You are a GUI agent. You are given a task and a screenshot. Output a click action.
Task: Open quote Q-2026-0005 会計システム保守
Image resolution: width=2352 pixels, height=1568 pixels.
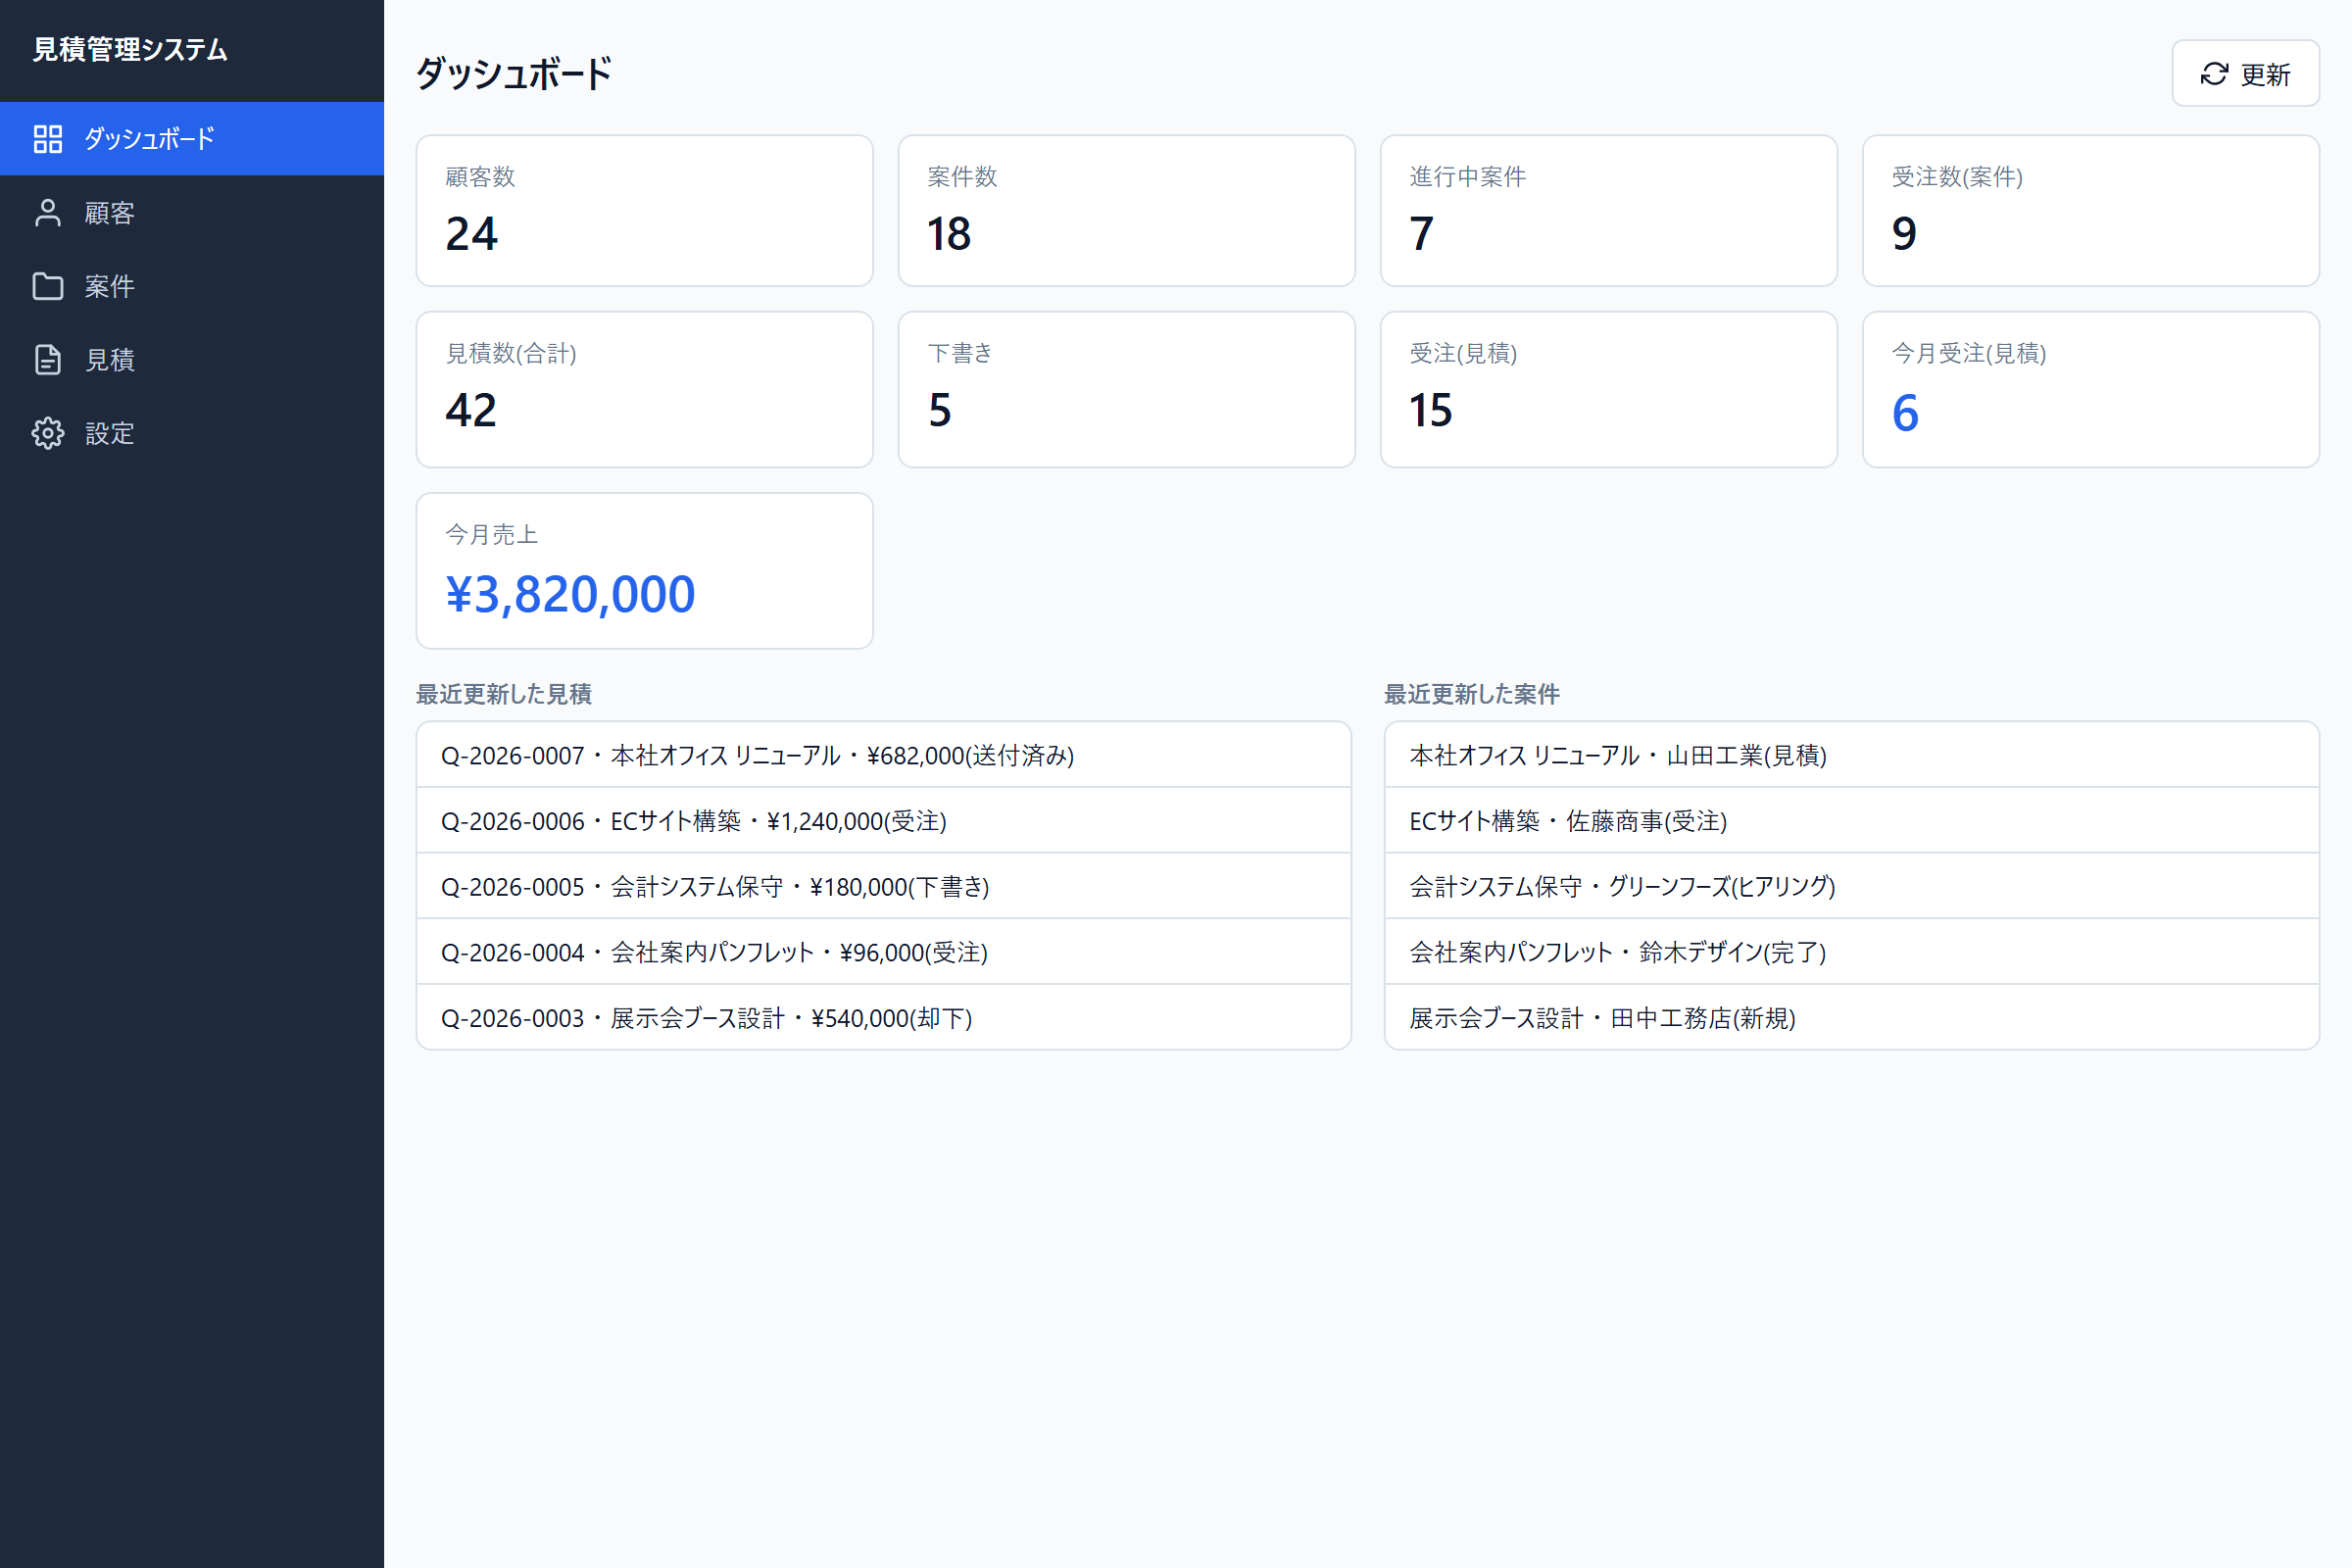[883, 886]
